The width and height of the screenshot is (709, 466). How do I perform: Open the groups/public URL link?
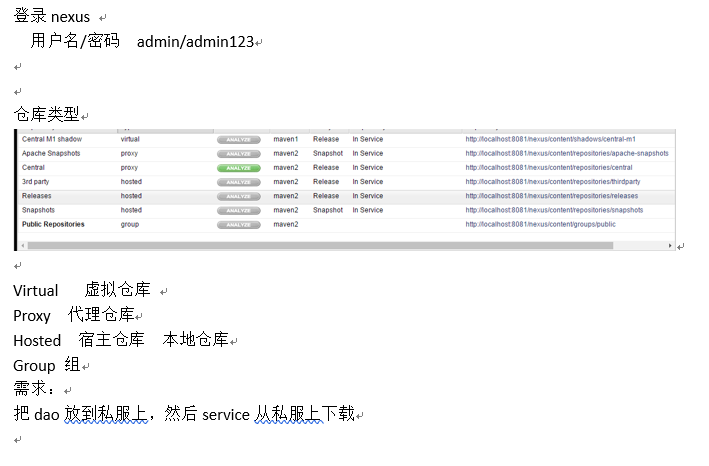540,224
